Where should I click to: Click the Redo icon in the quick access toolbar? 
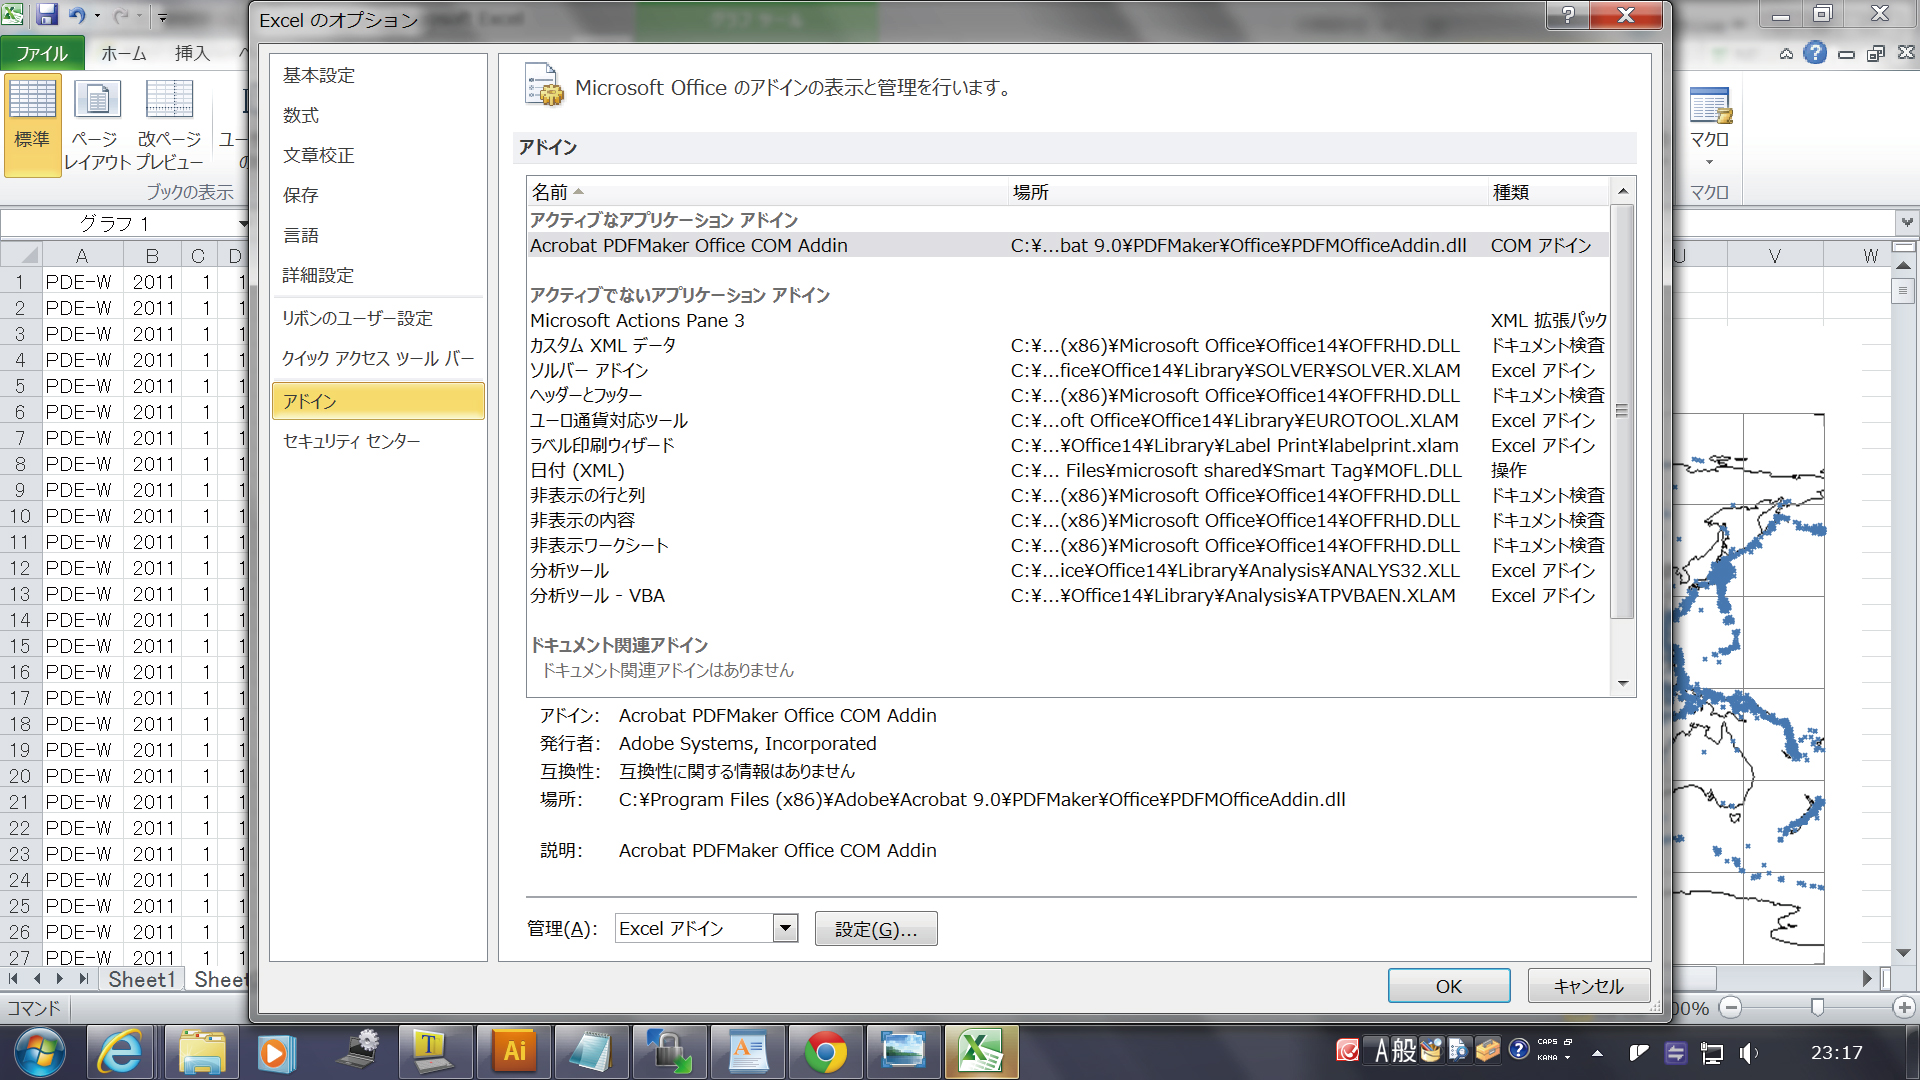pyautogui.click(x=121, y=15)
